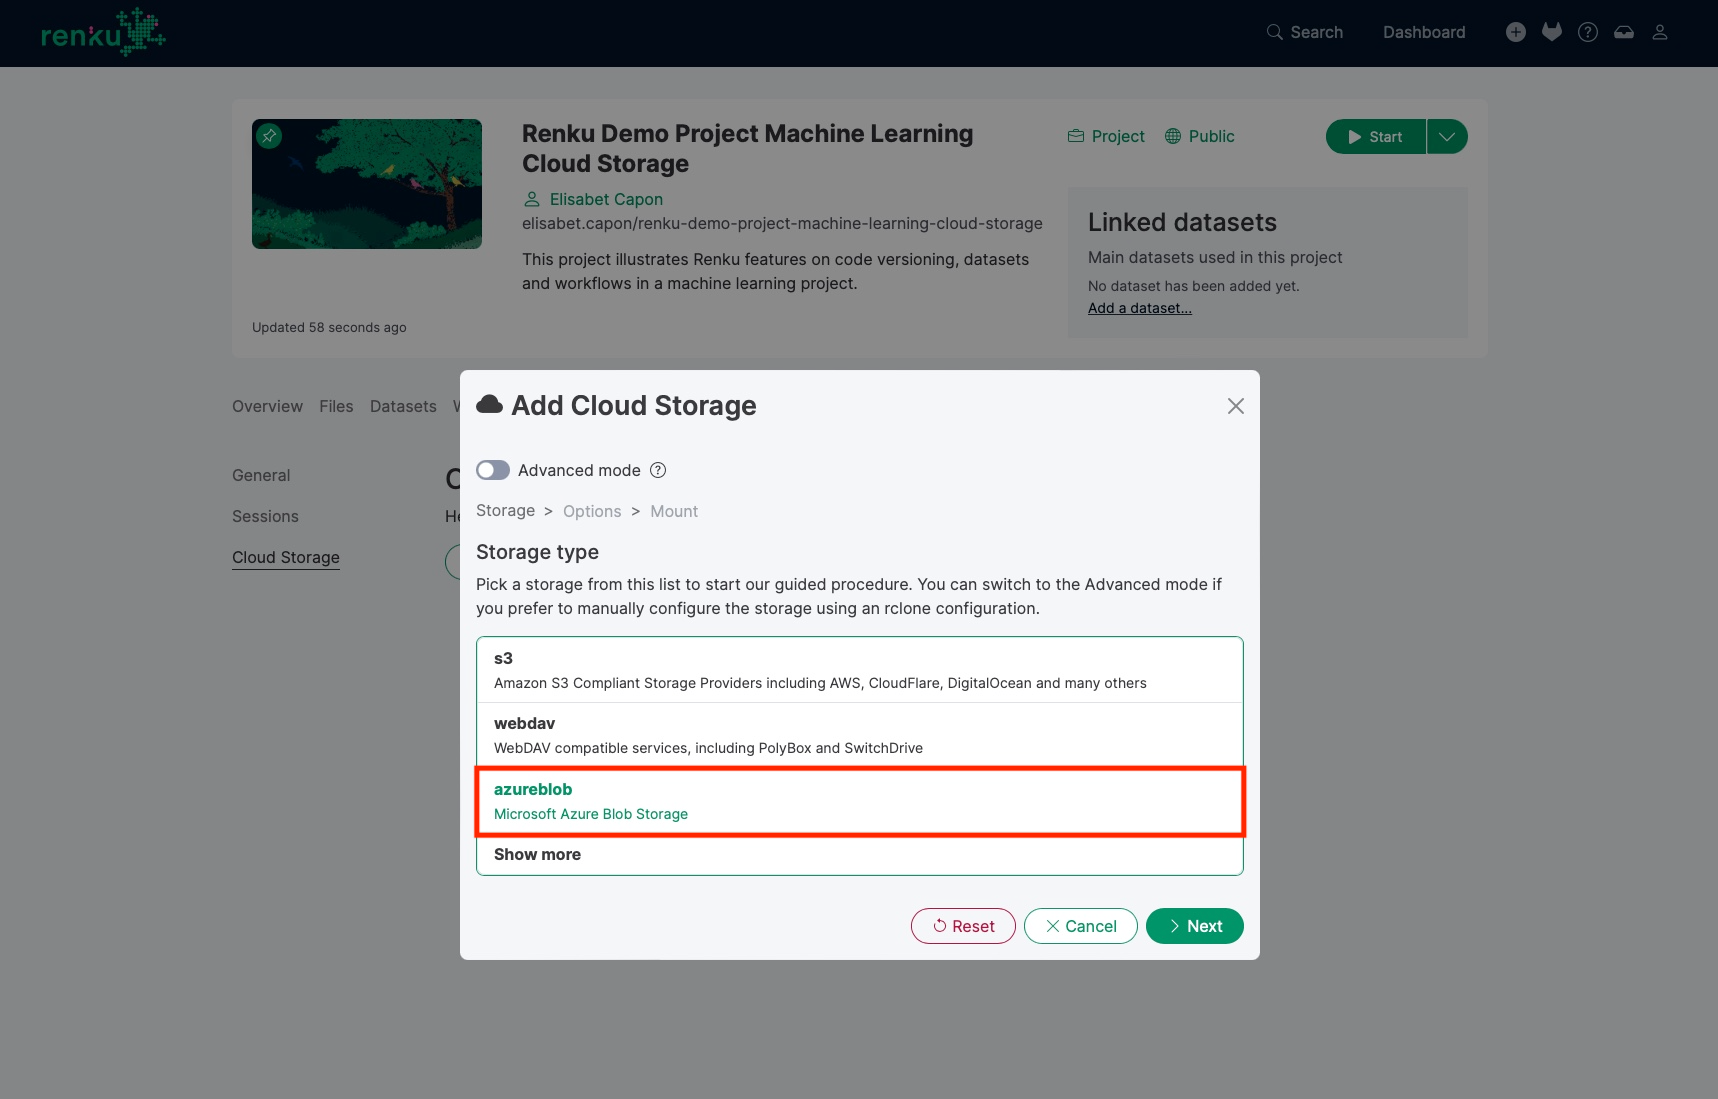
Task: Click the pin icon on project image
Action: click(269, 136)
